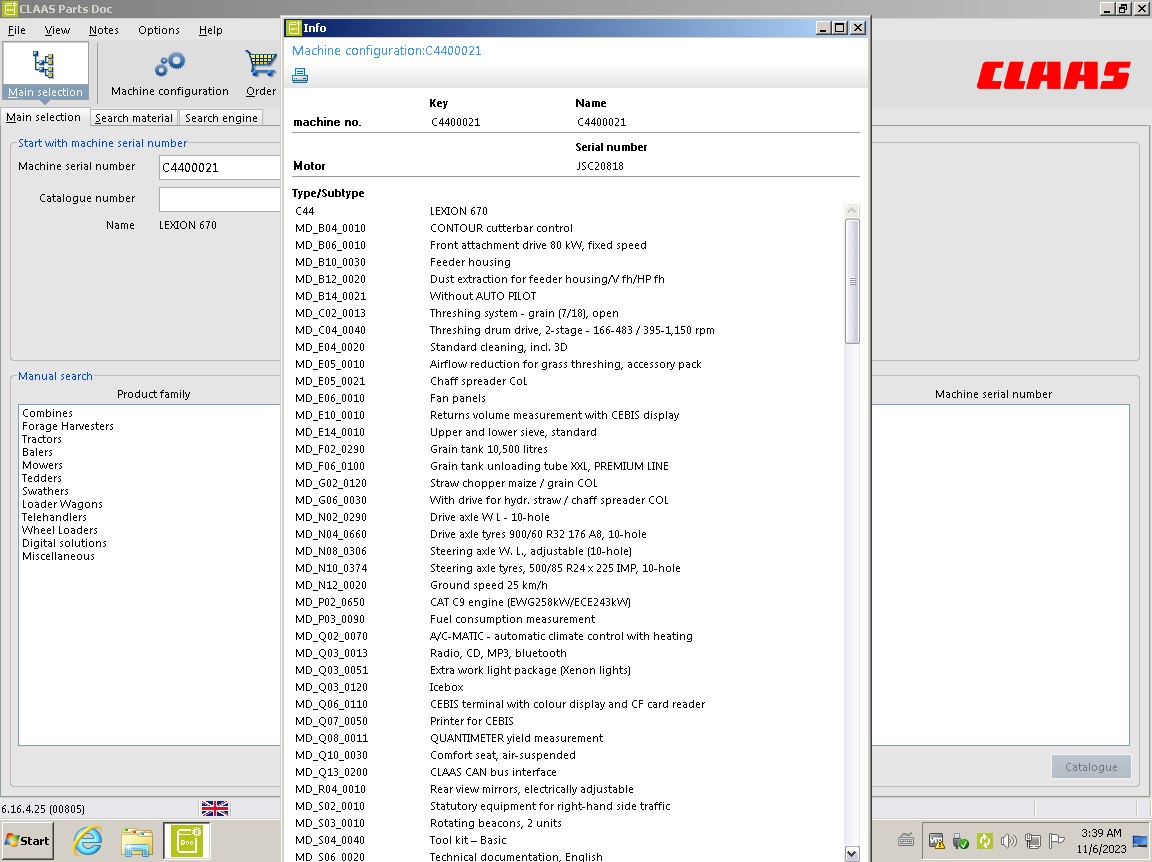Click the Grain tank 10,500 litres row
Viewport: 1152px width, 862px height.
pyautogui.click(x=568, y=449)
